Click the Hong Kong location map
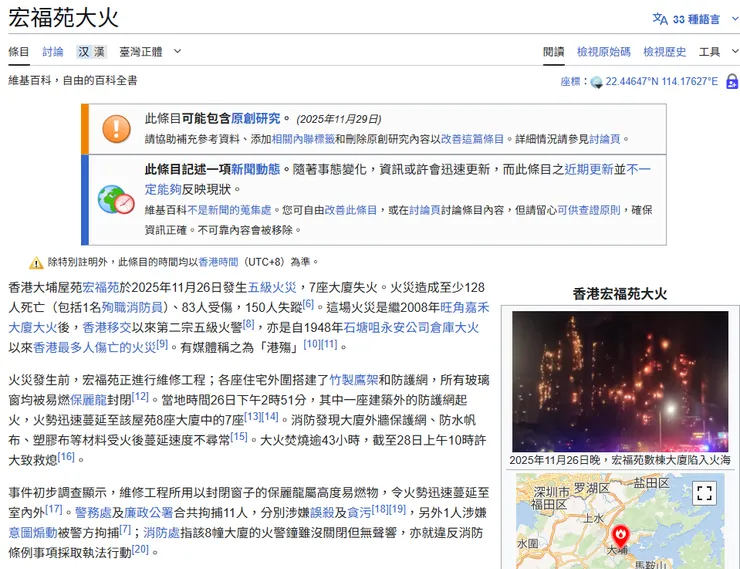 pos(620,521)
